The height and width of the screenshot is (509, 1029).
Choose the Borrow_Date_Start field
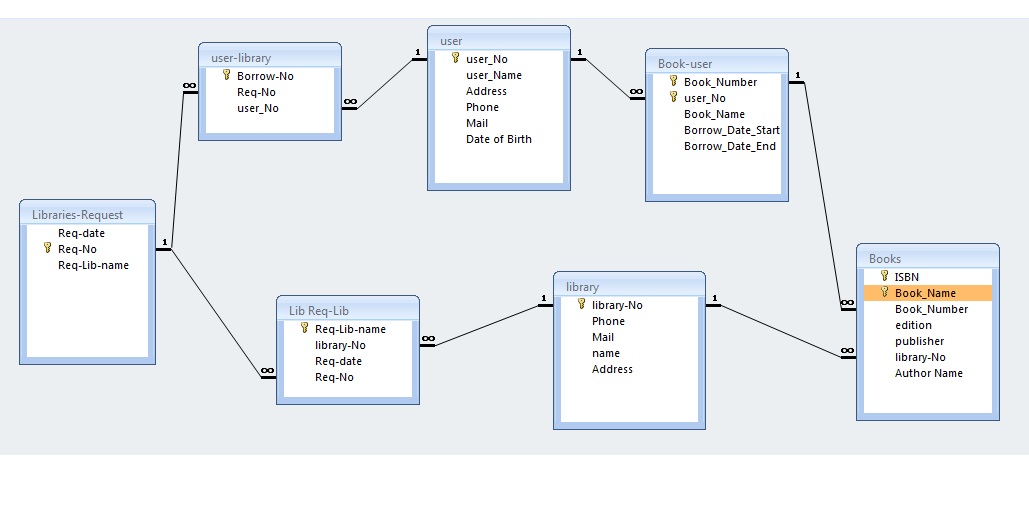pos(731,130)
